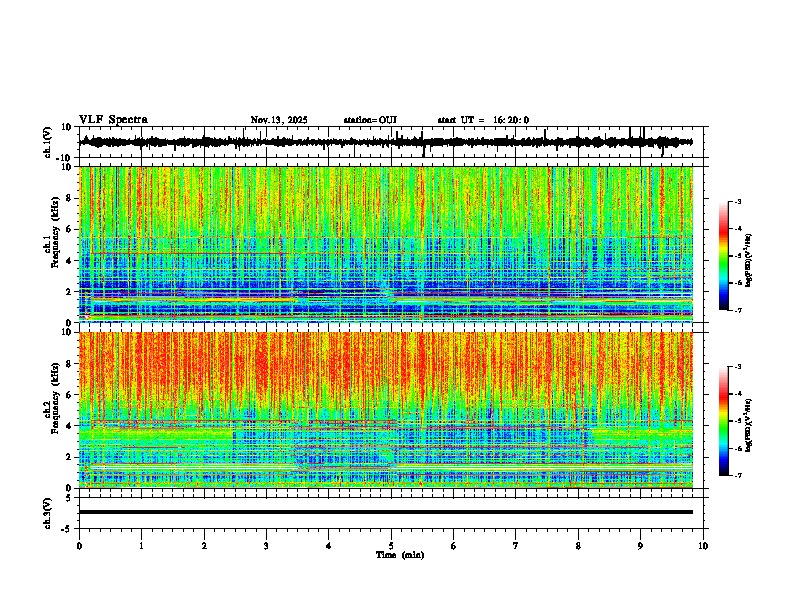
Task: Click time axis tick label '0'
Action: point(79,546)
